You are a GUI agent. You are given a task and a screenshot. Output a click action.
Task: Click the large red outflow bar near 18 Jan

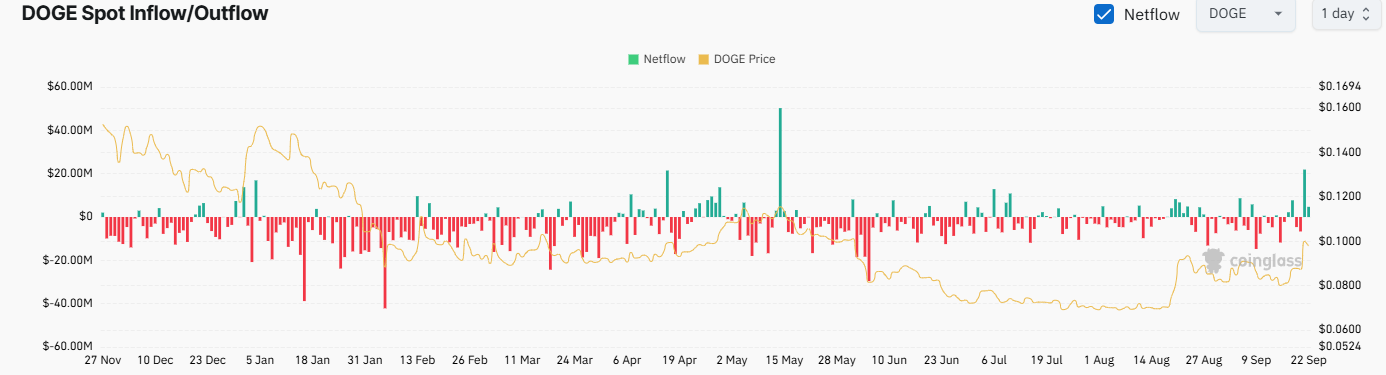(304, 258)
